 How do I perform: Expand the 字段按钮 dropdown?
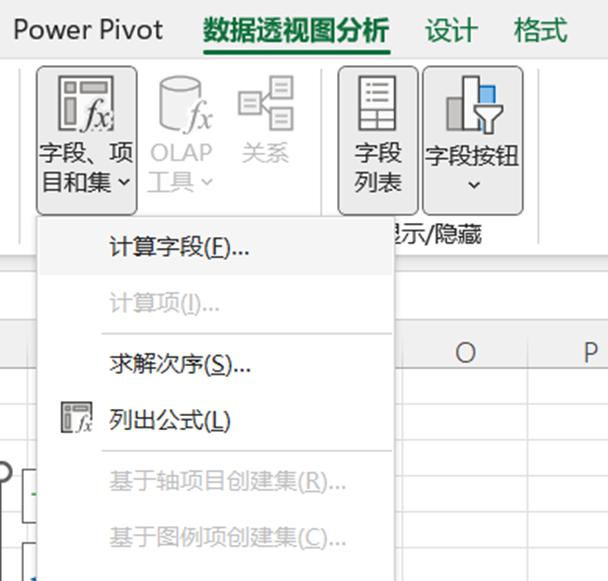[x=472, y=140]
